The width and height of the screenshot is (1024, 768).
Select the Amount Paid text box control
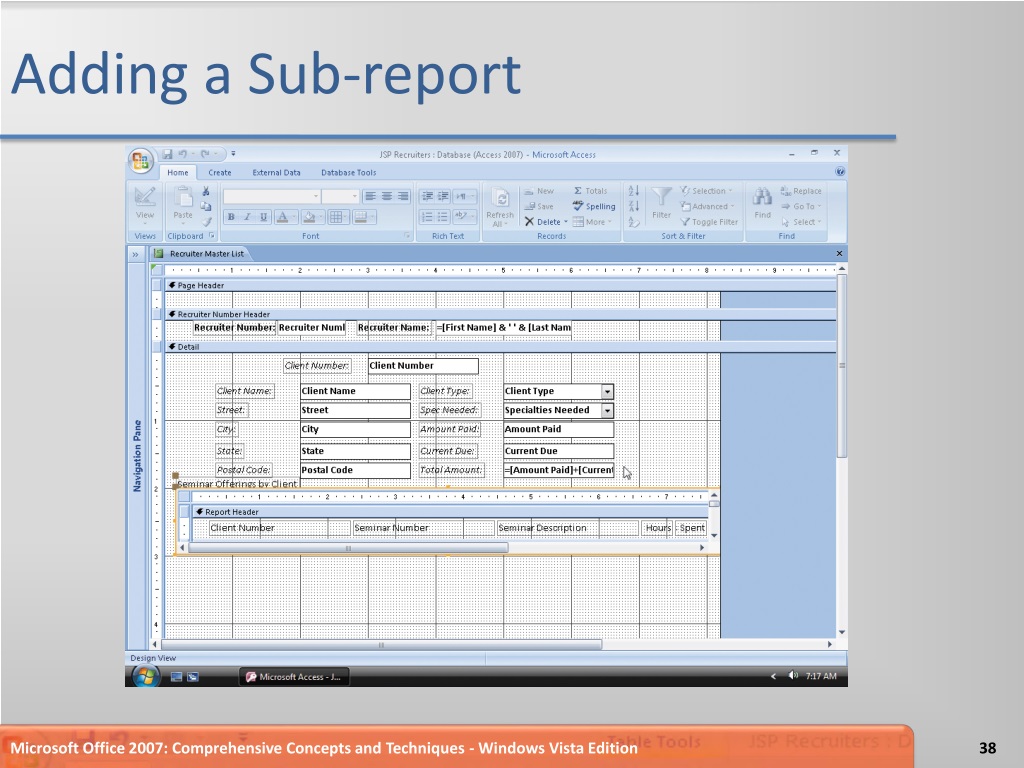pyautogui.click(x=558, y=429)
